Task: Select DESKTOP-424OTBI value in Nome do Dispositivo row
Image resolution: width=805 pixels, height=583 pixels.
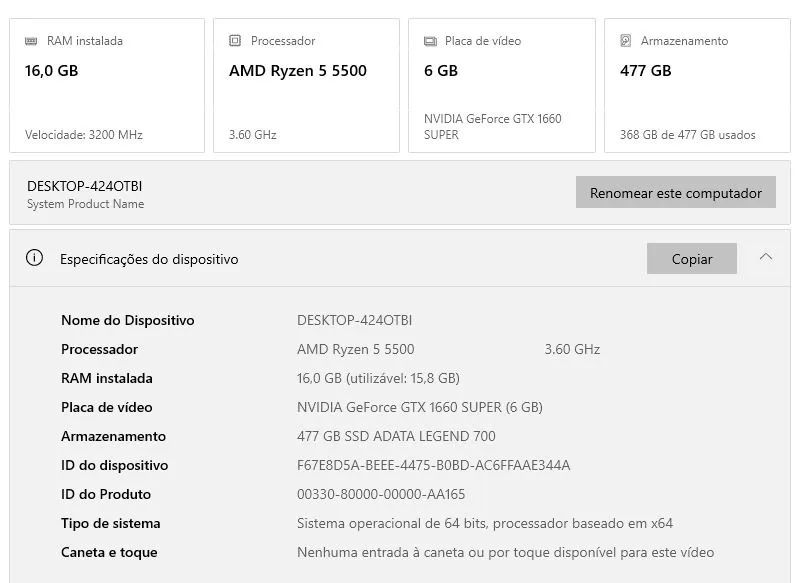Action: coord(354,320)
